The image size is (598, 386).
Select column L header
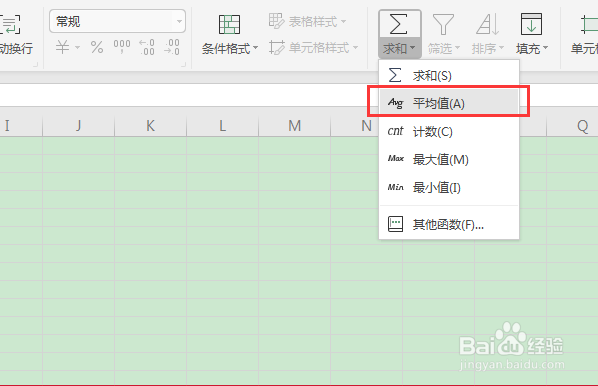coord(222,125)
